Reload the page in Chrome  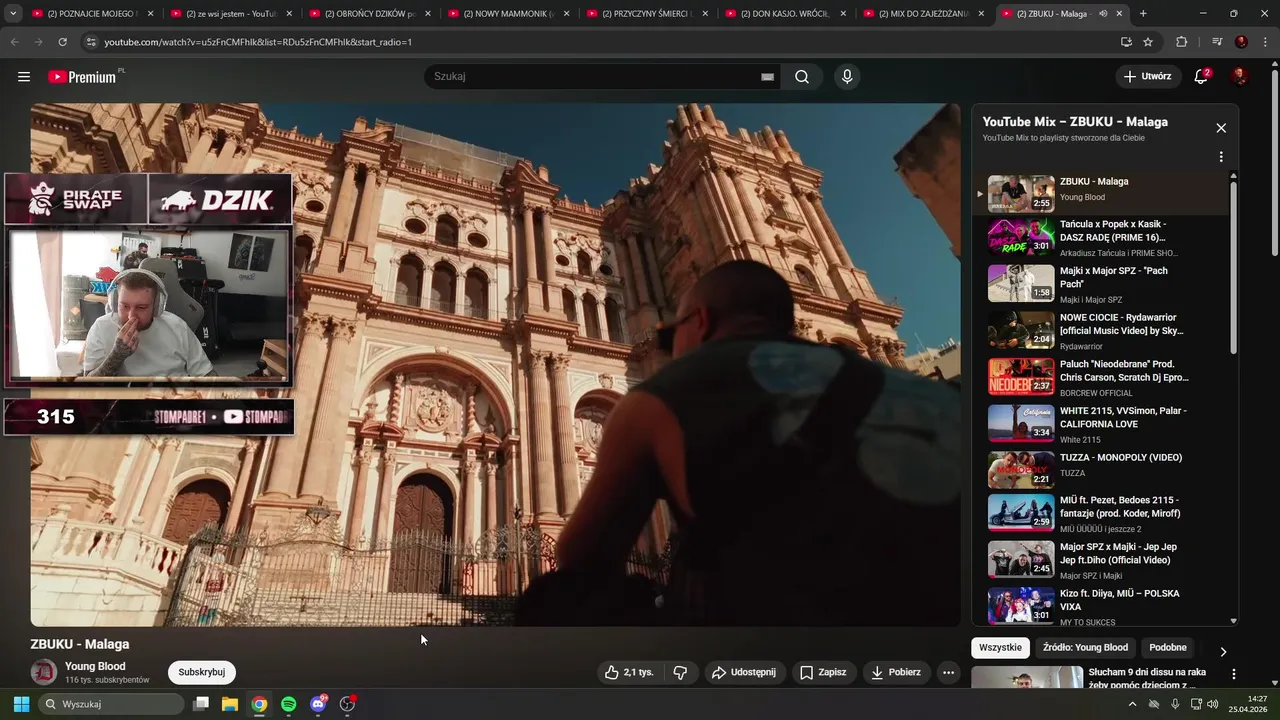click(x=62, y=42)
